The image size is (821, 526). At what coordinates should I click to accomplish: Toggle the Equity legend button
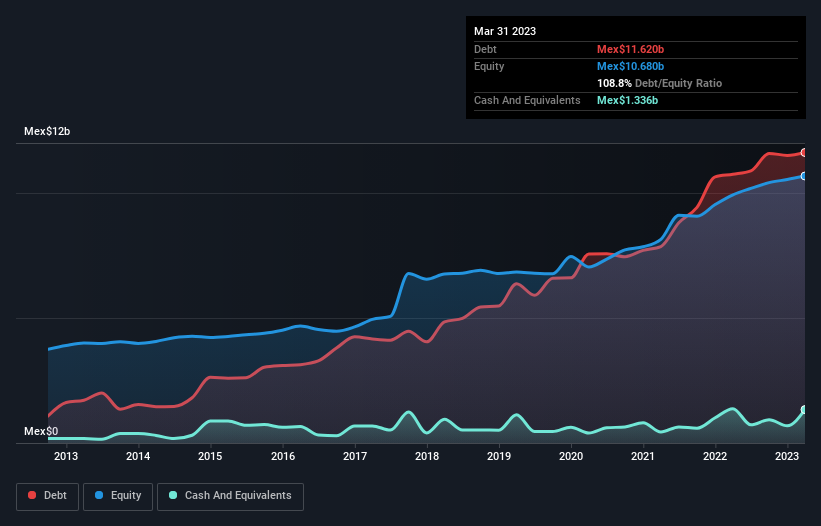(118, 496)
